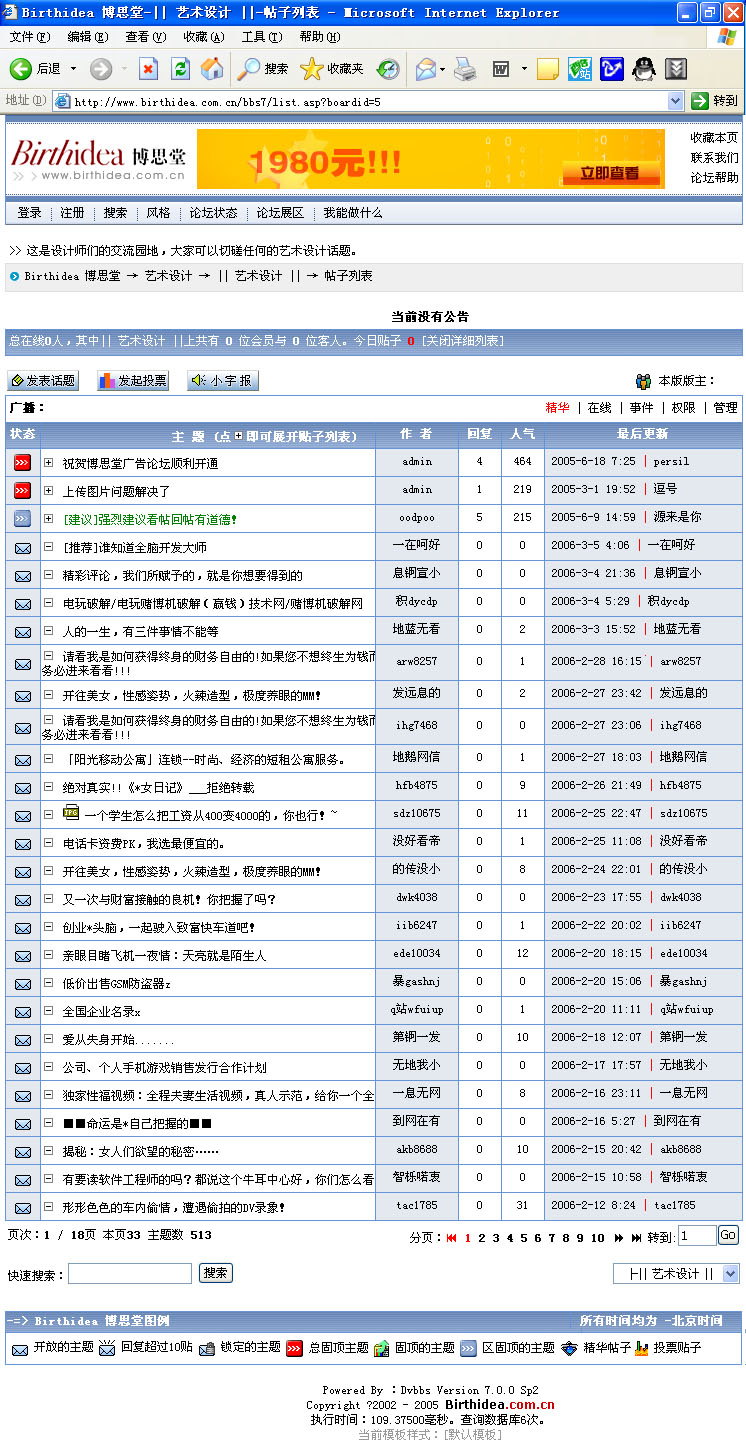Click the last page arrow in pagination
Viewport: 746px width, 1446px height.
coord(636,1238)
